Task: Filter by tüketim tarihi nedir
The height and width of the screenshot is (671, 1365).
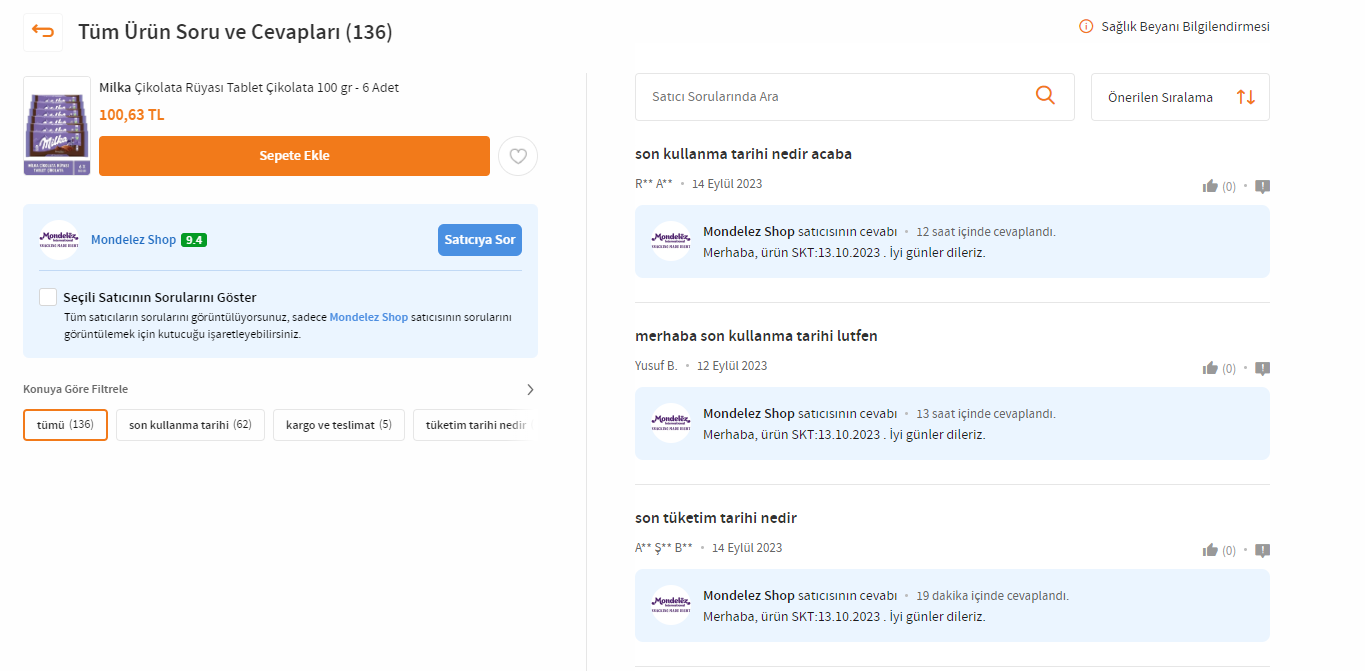Action: coord(475,425)
